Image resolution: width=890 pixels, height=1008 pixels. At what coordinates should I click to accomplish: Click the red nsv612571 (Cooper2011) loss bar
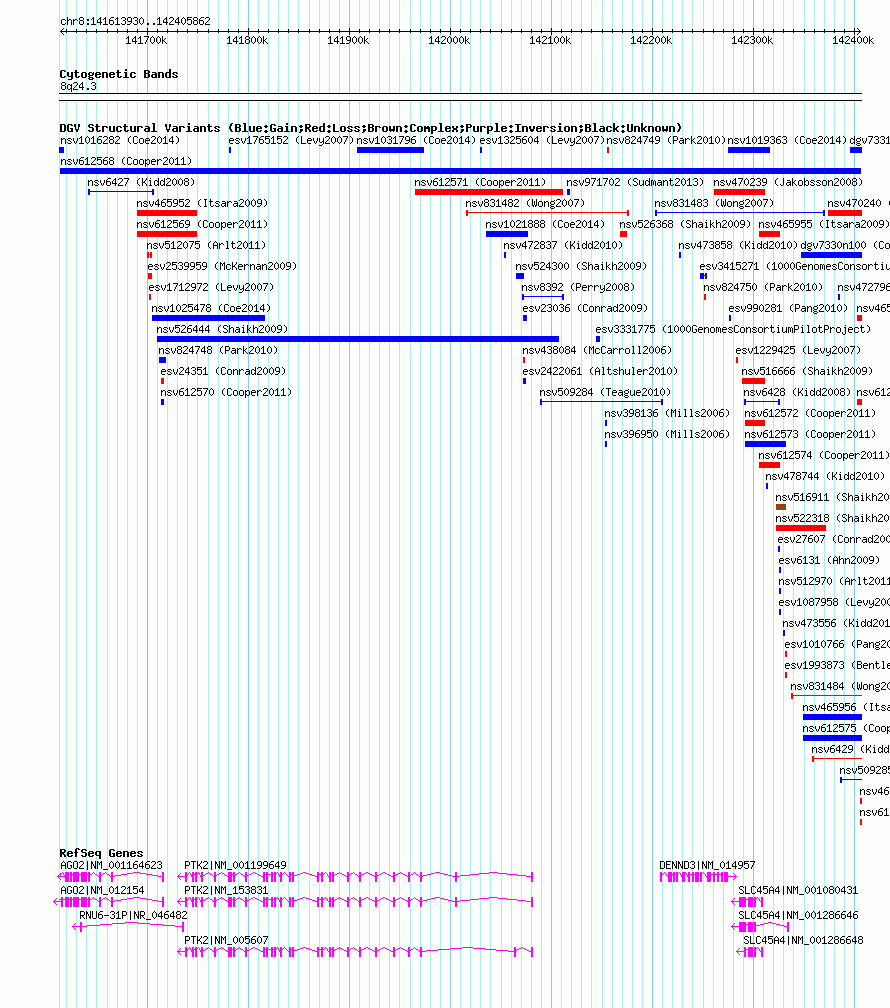489,192
